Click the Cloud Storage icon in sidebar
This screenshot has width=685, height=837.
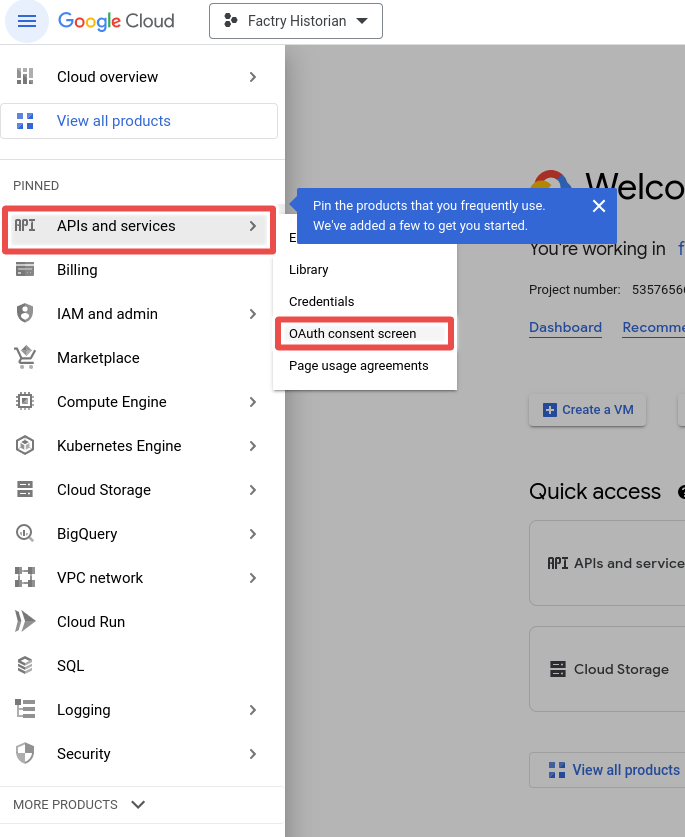tap(25, 489)
